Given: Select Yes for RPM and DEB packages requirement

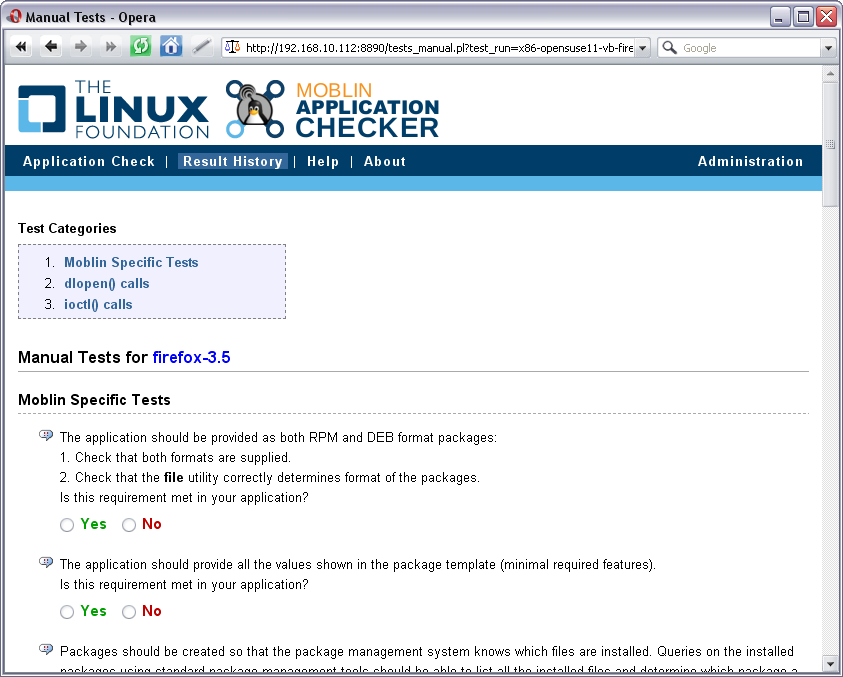Looking at the screenshot, I should point(67,525).
